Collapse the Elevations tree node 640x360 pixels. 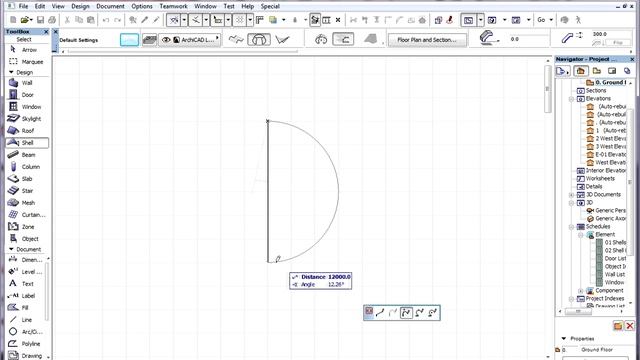[572, 99]
